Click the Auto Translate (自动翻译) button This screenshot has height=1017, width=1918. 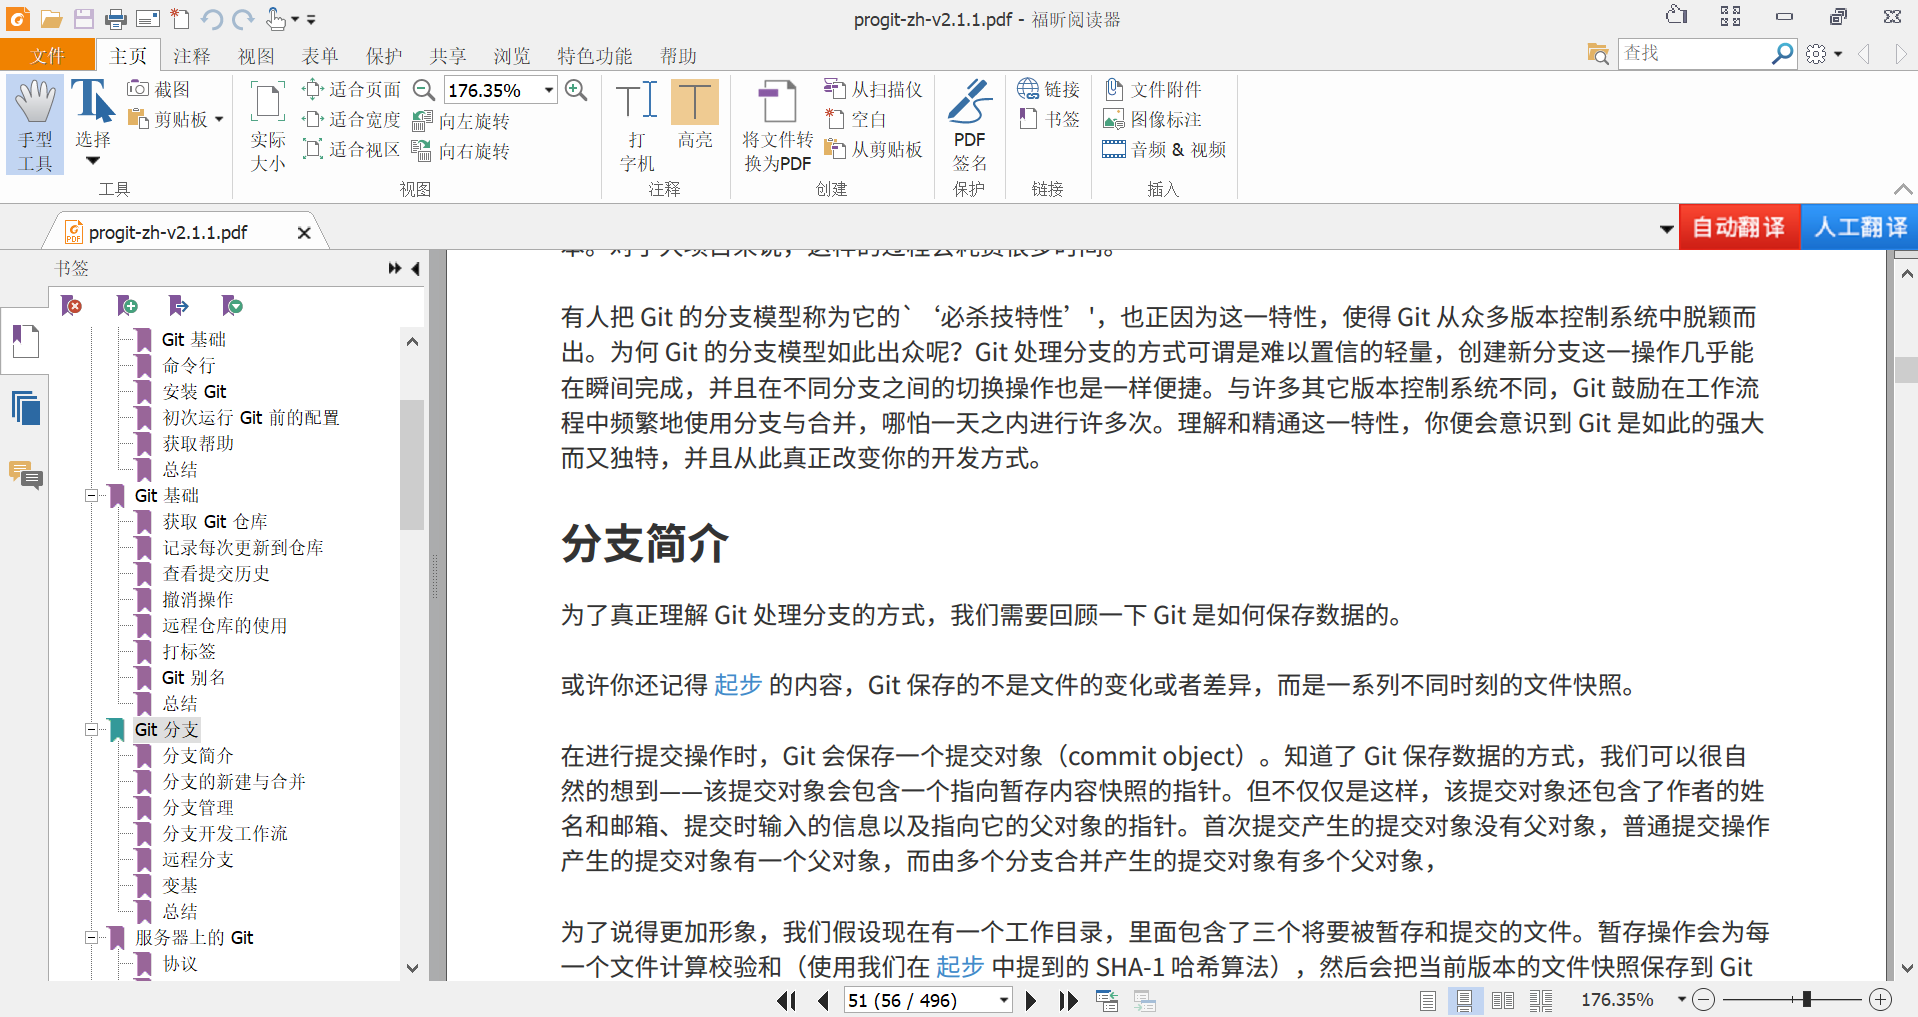(x=1739, y=227)
